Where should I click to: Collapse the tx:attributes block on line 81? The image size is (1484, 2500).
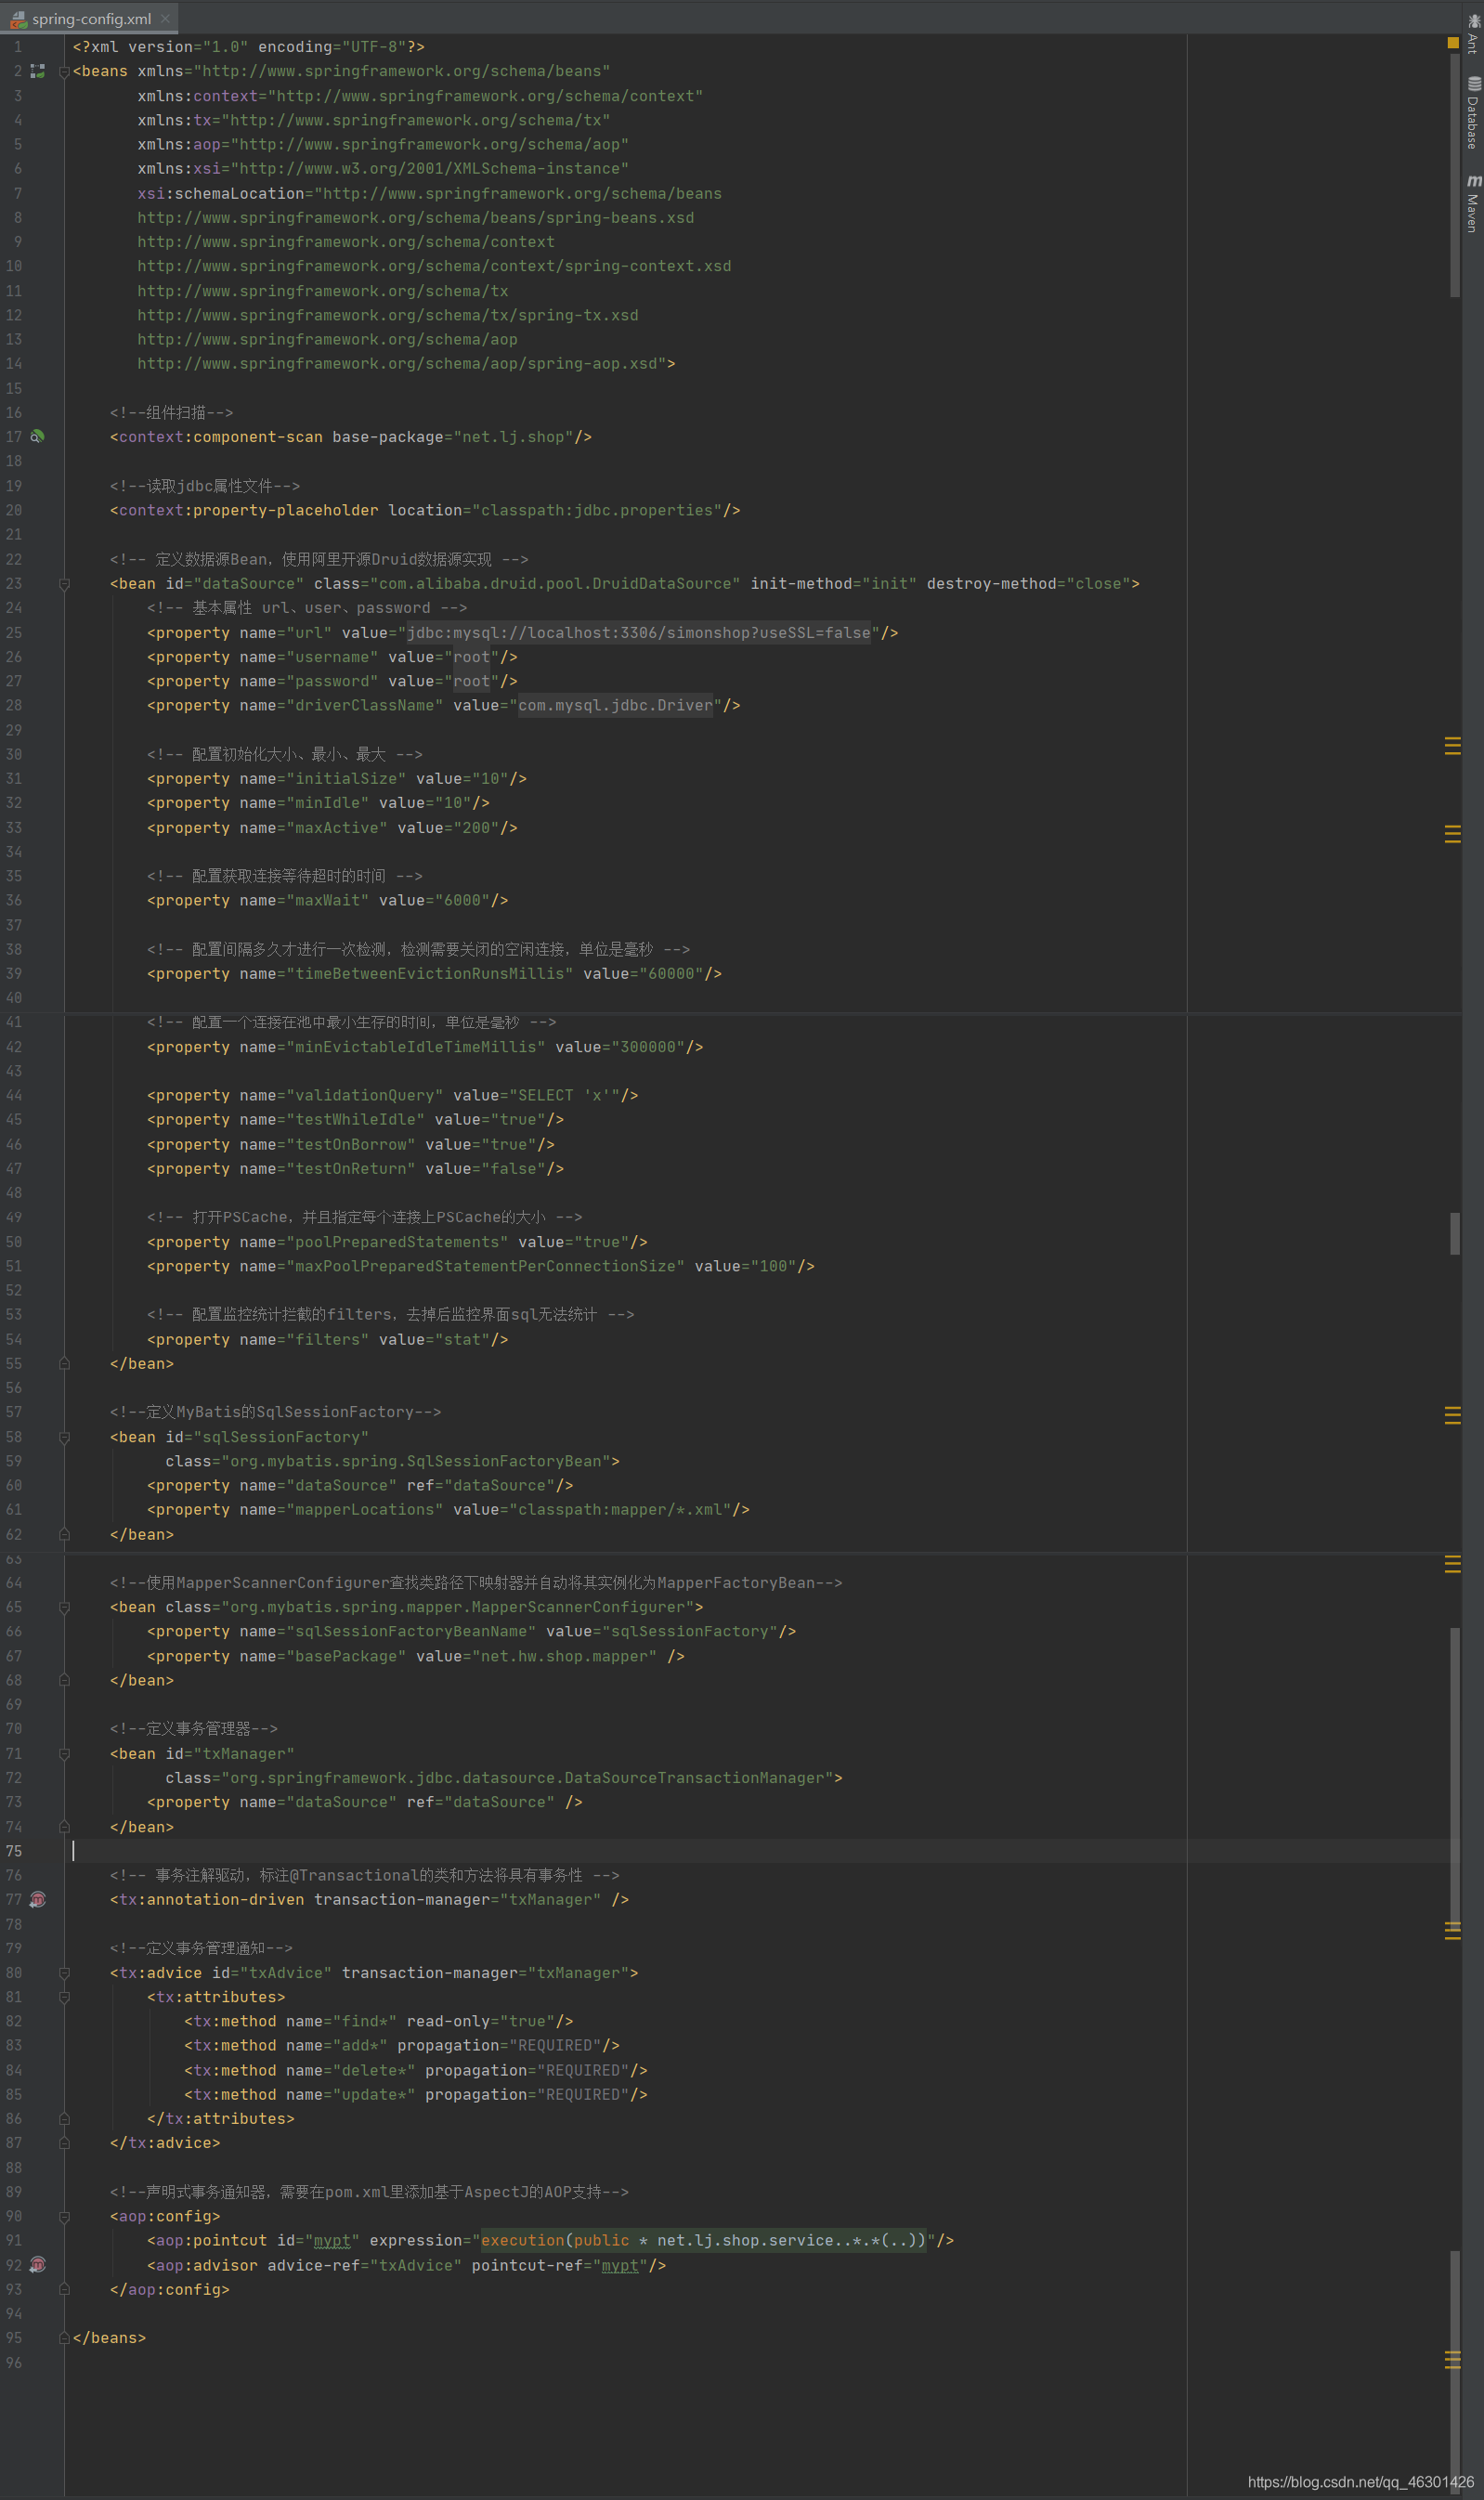[64, 1998]
